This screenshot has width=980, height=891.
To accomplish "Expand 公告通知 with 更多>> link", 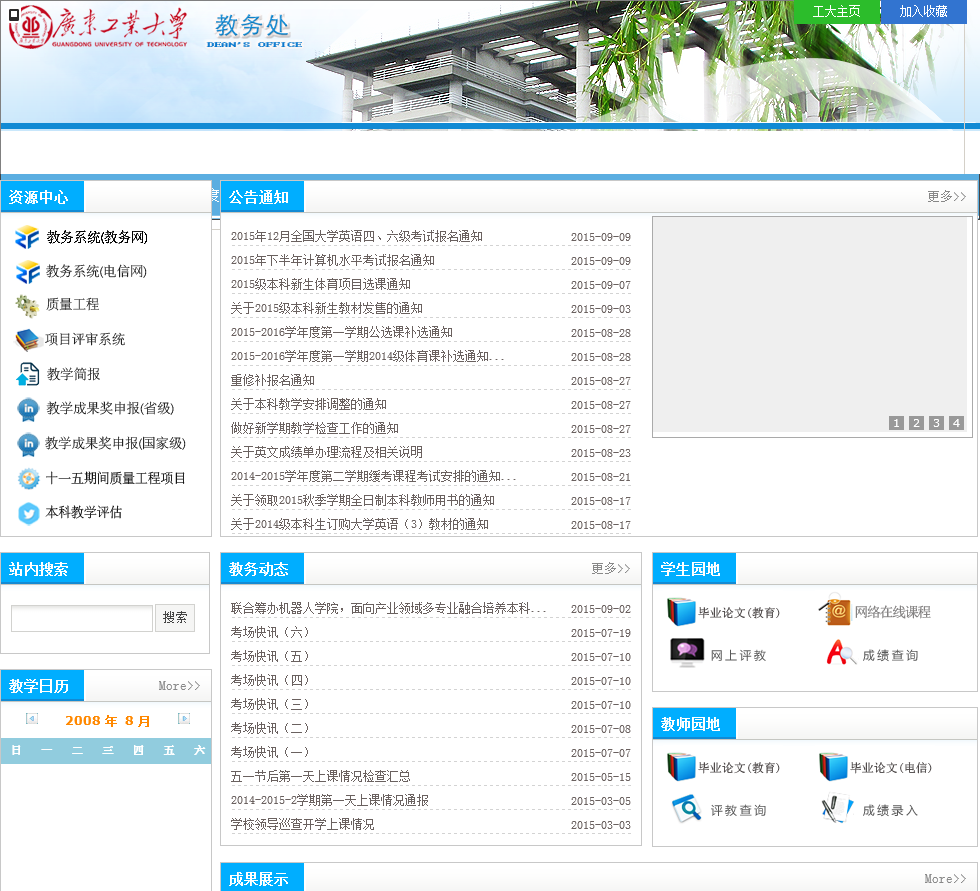I will point(946,197).
